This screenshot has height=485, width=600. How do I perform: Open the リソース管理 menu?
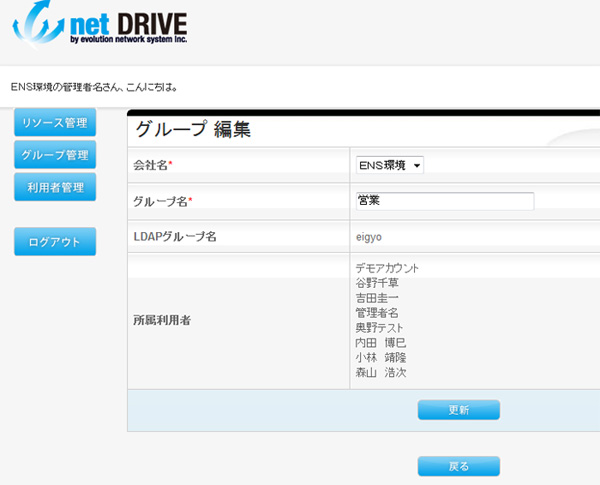point(55,123)
